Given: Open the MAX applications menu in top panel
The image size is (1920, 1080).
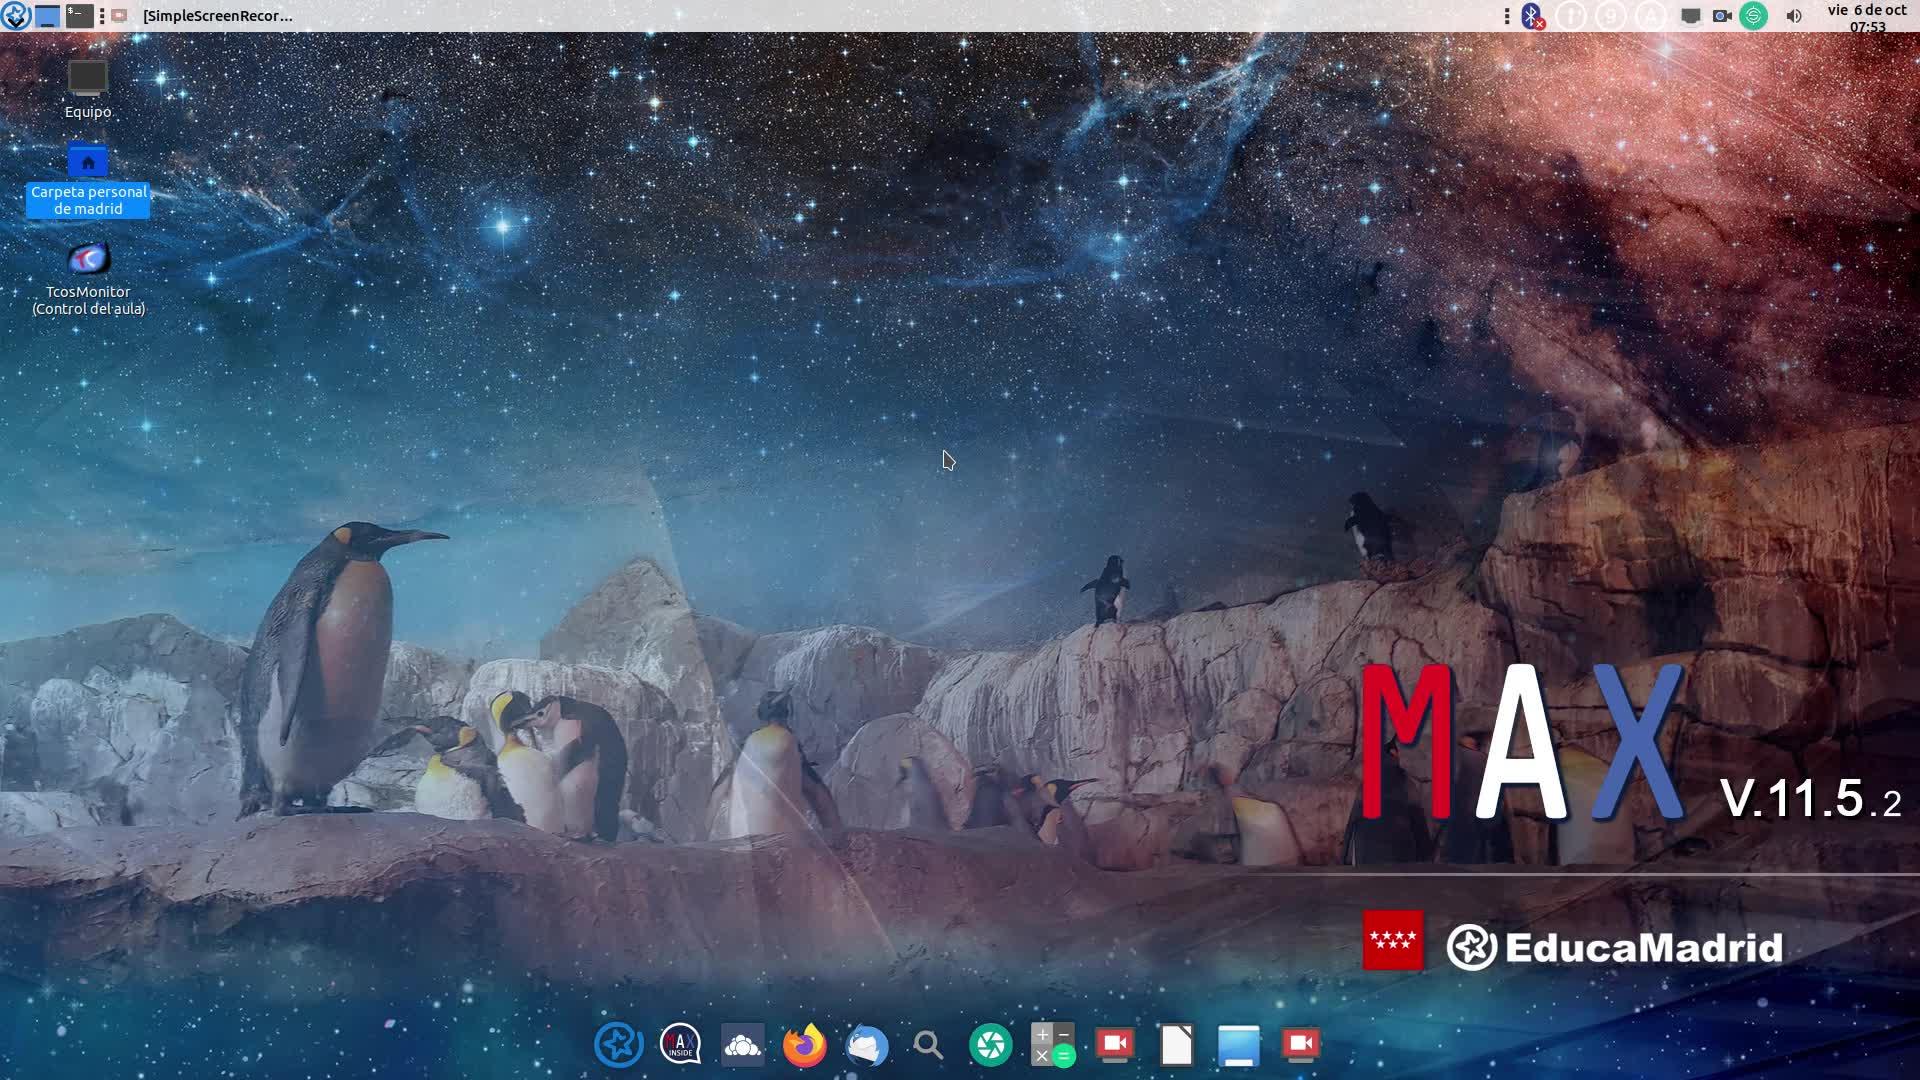Looking at the screenshot, I should click(x=15, y=15).
